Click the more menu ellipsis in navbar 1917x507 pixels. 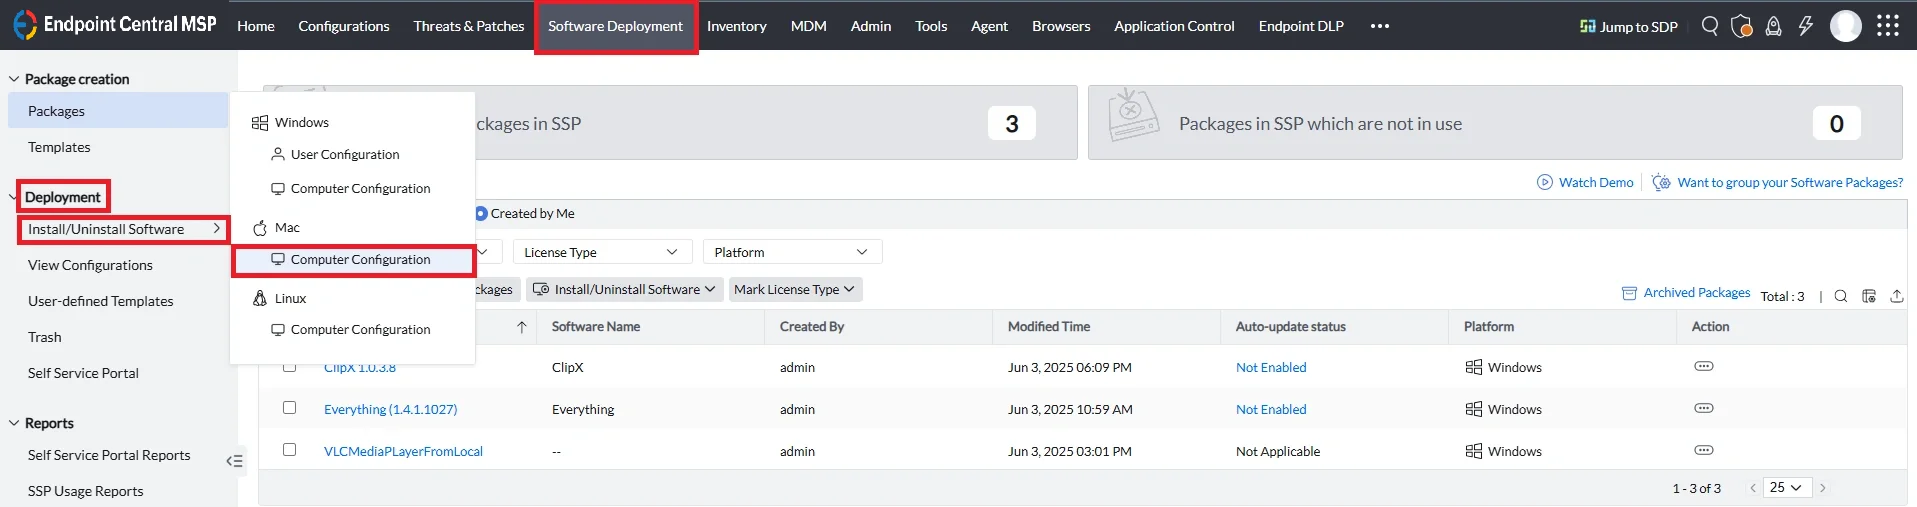(1380, 26)
